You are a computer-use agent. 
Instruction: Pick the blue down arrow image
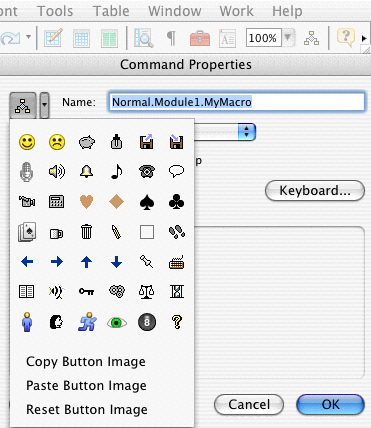(x=116, y=262)
